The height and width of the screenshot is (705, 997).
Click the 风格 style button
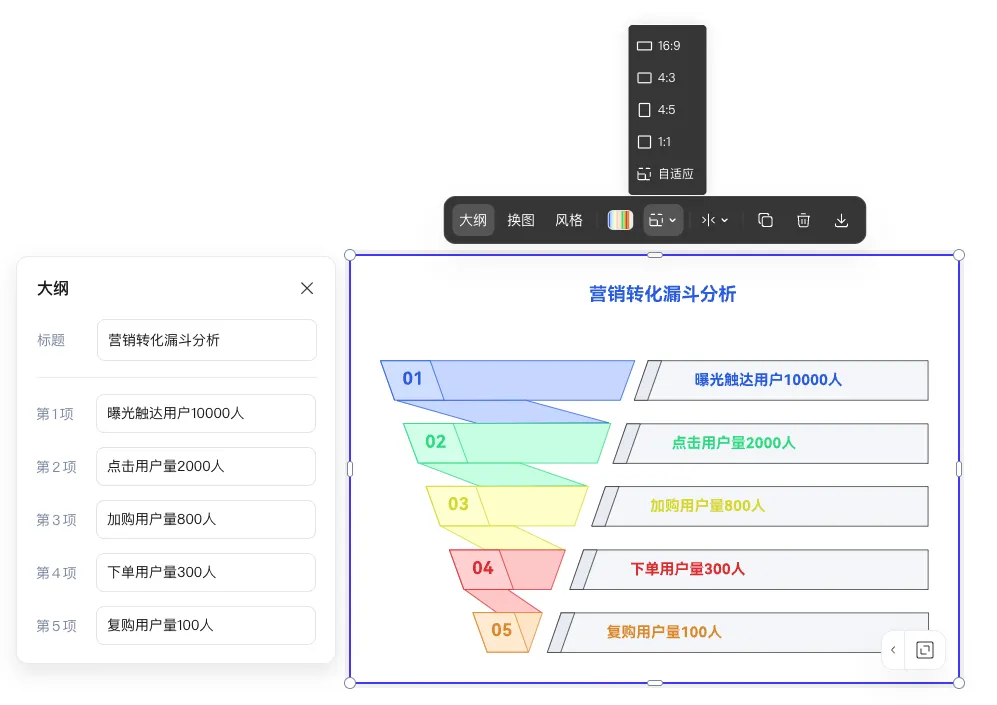point(569,220)
